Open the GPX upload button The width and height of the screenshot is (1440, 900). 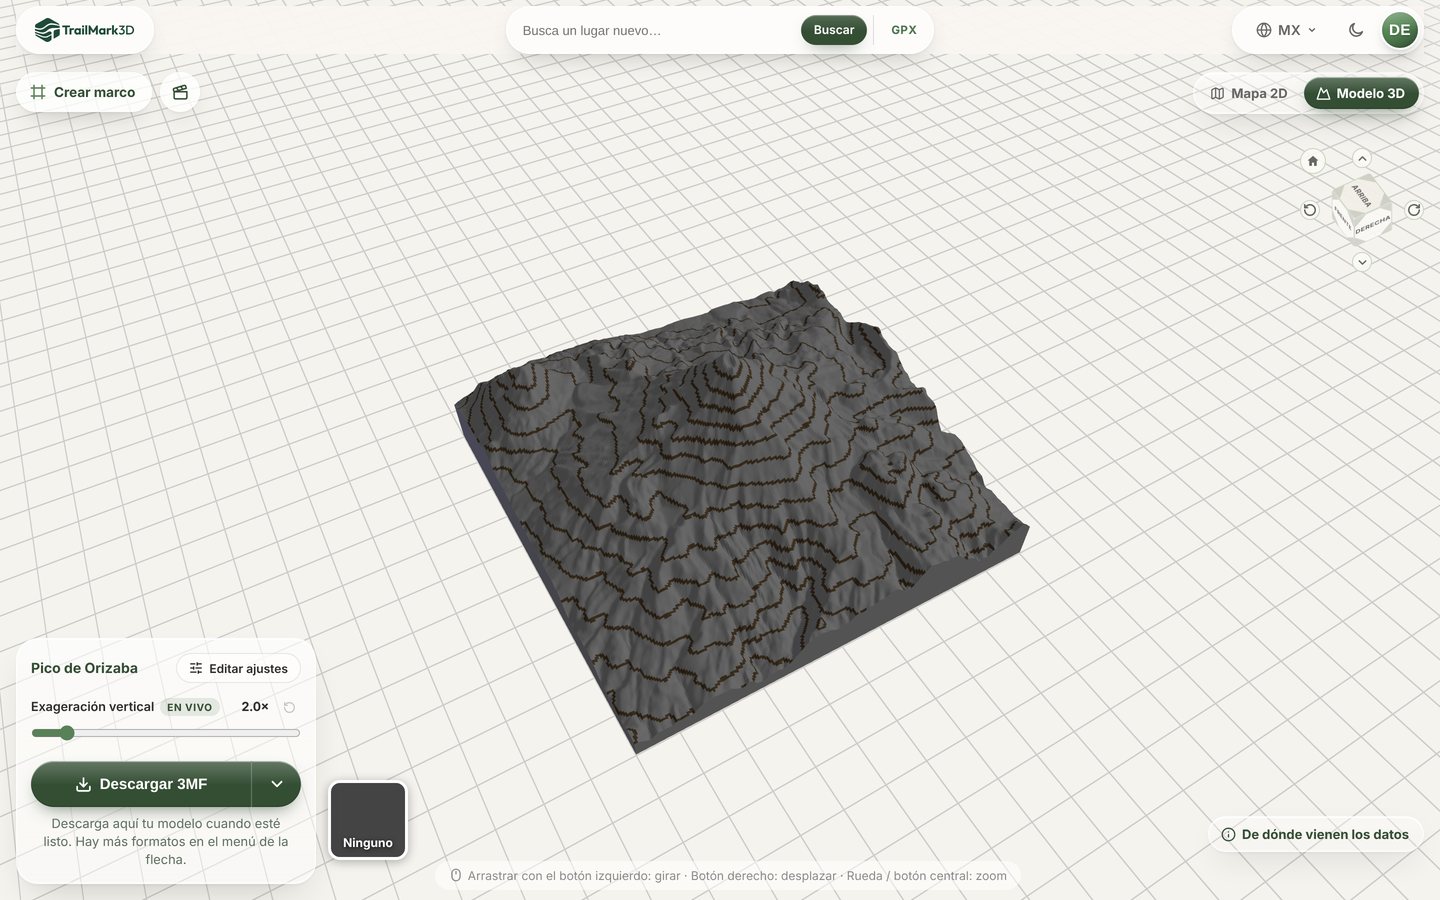tap(904, 30)
